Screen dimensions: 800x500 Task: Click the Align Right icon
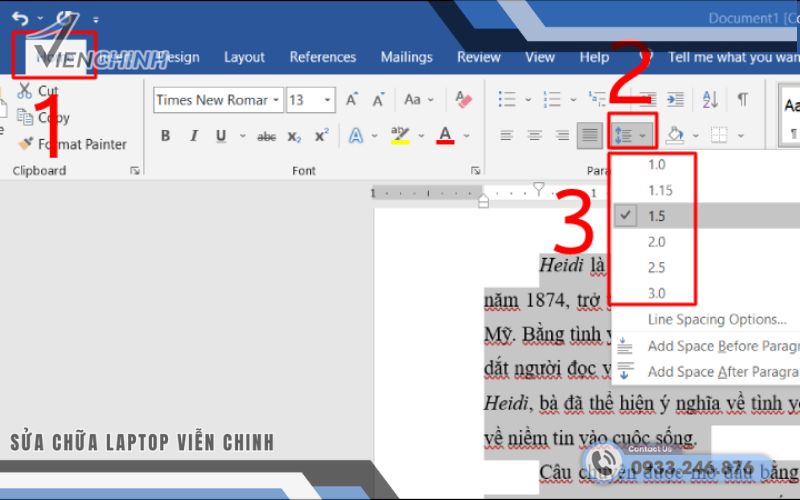click(562, 136)
